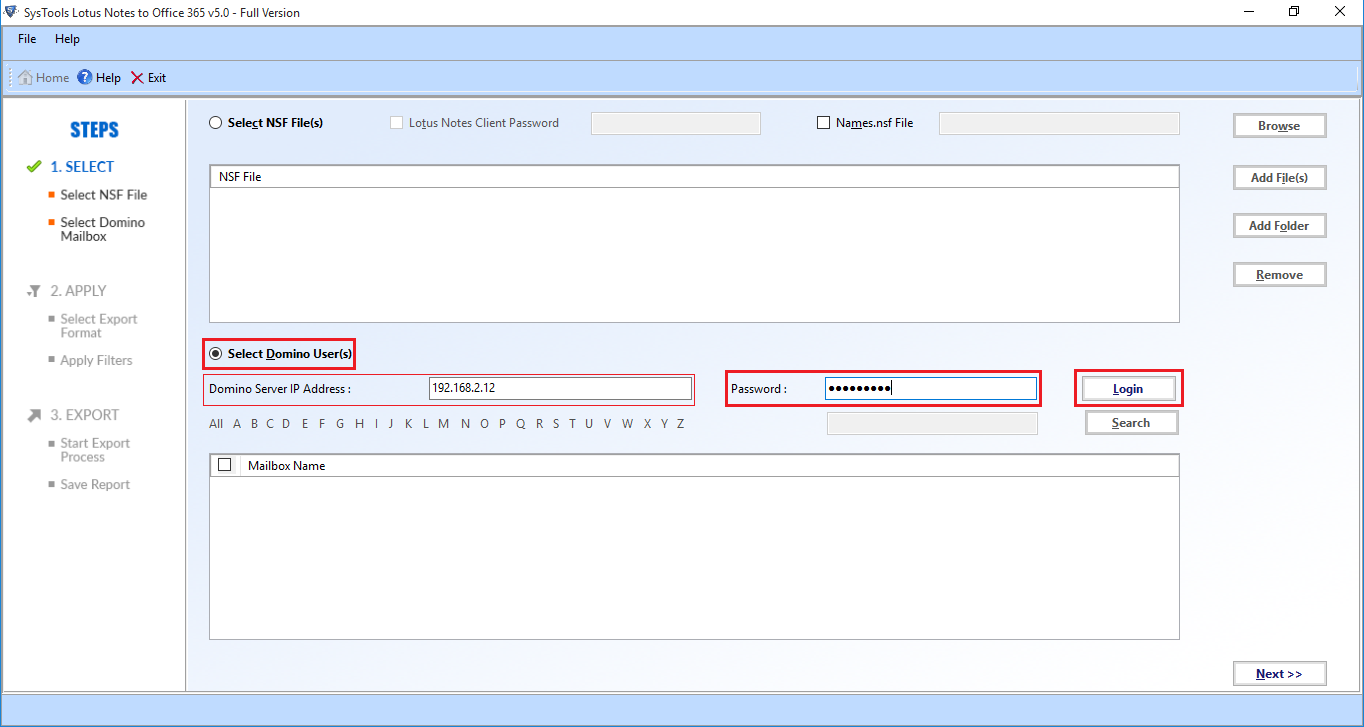1364x727 pixels.
Task: Filter mailboxes by letter D
Action: point(286,424)
